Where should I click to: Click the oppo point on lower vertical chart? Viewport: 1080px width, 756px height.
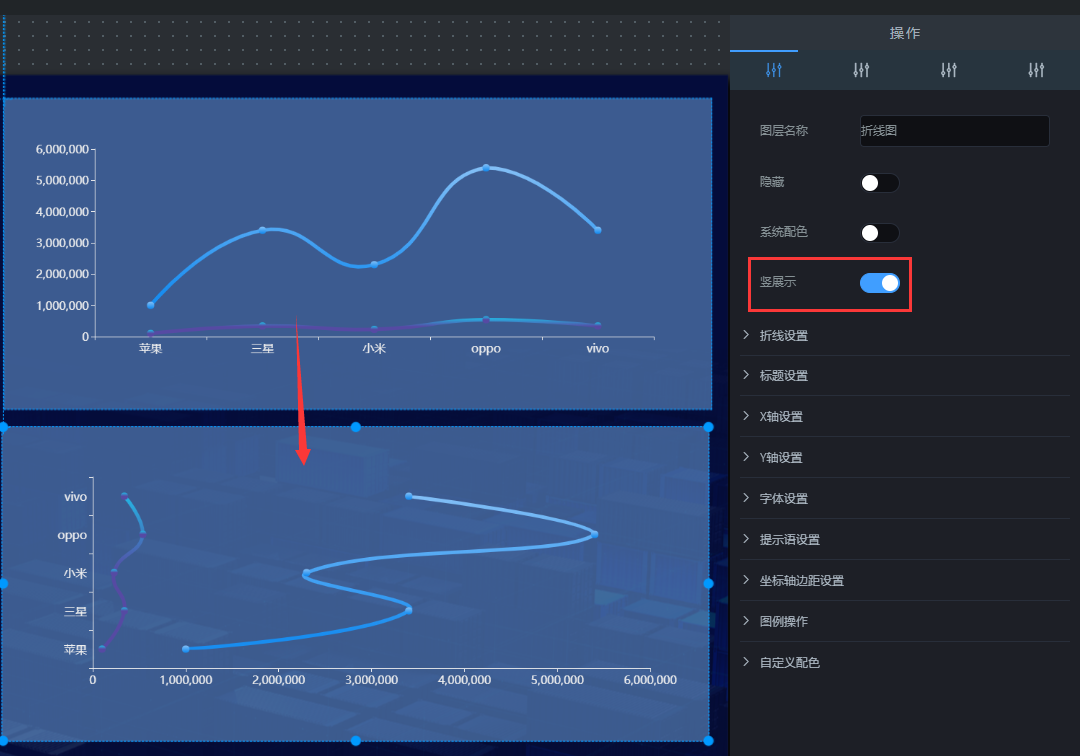594,534
